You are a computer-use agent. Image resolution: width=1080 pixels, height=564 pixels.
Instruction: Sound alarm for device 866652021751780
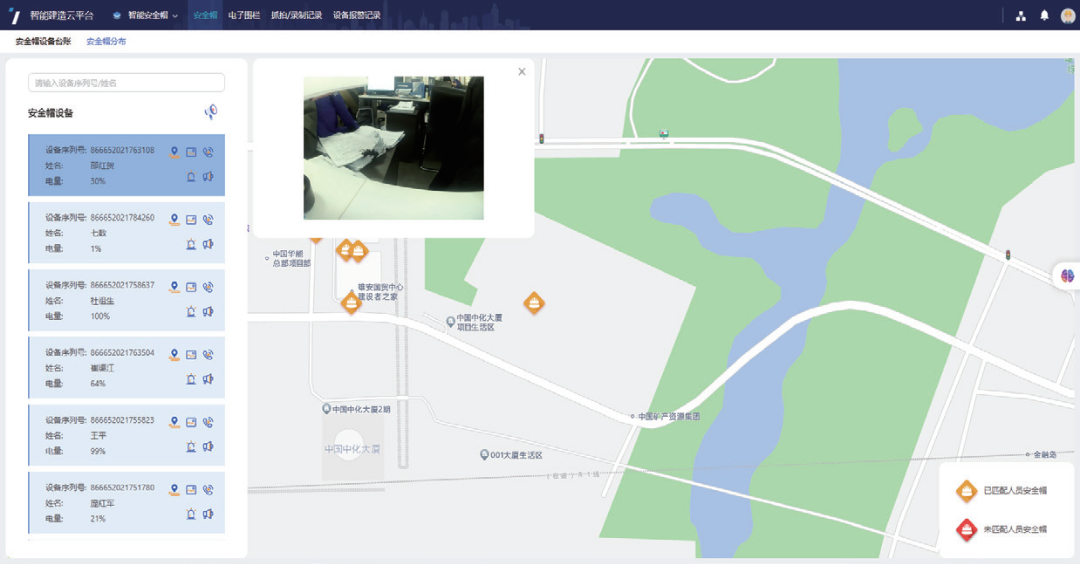coord(191,514)
